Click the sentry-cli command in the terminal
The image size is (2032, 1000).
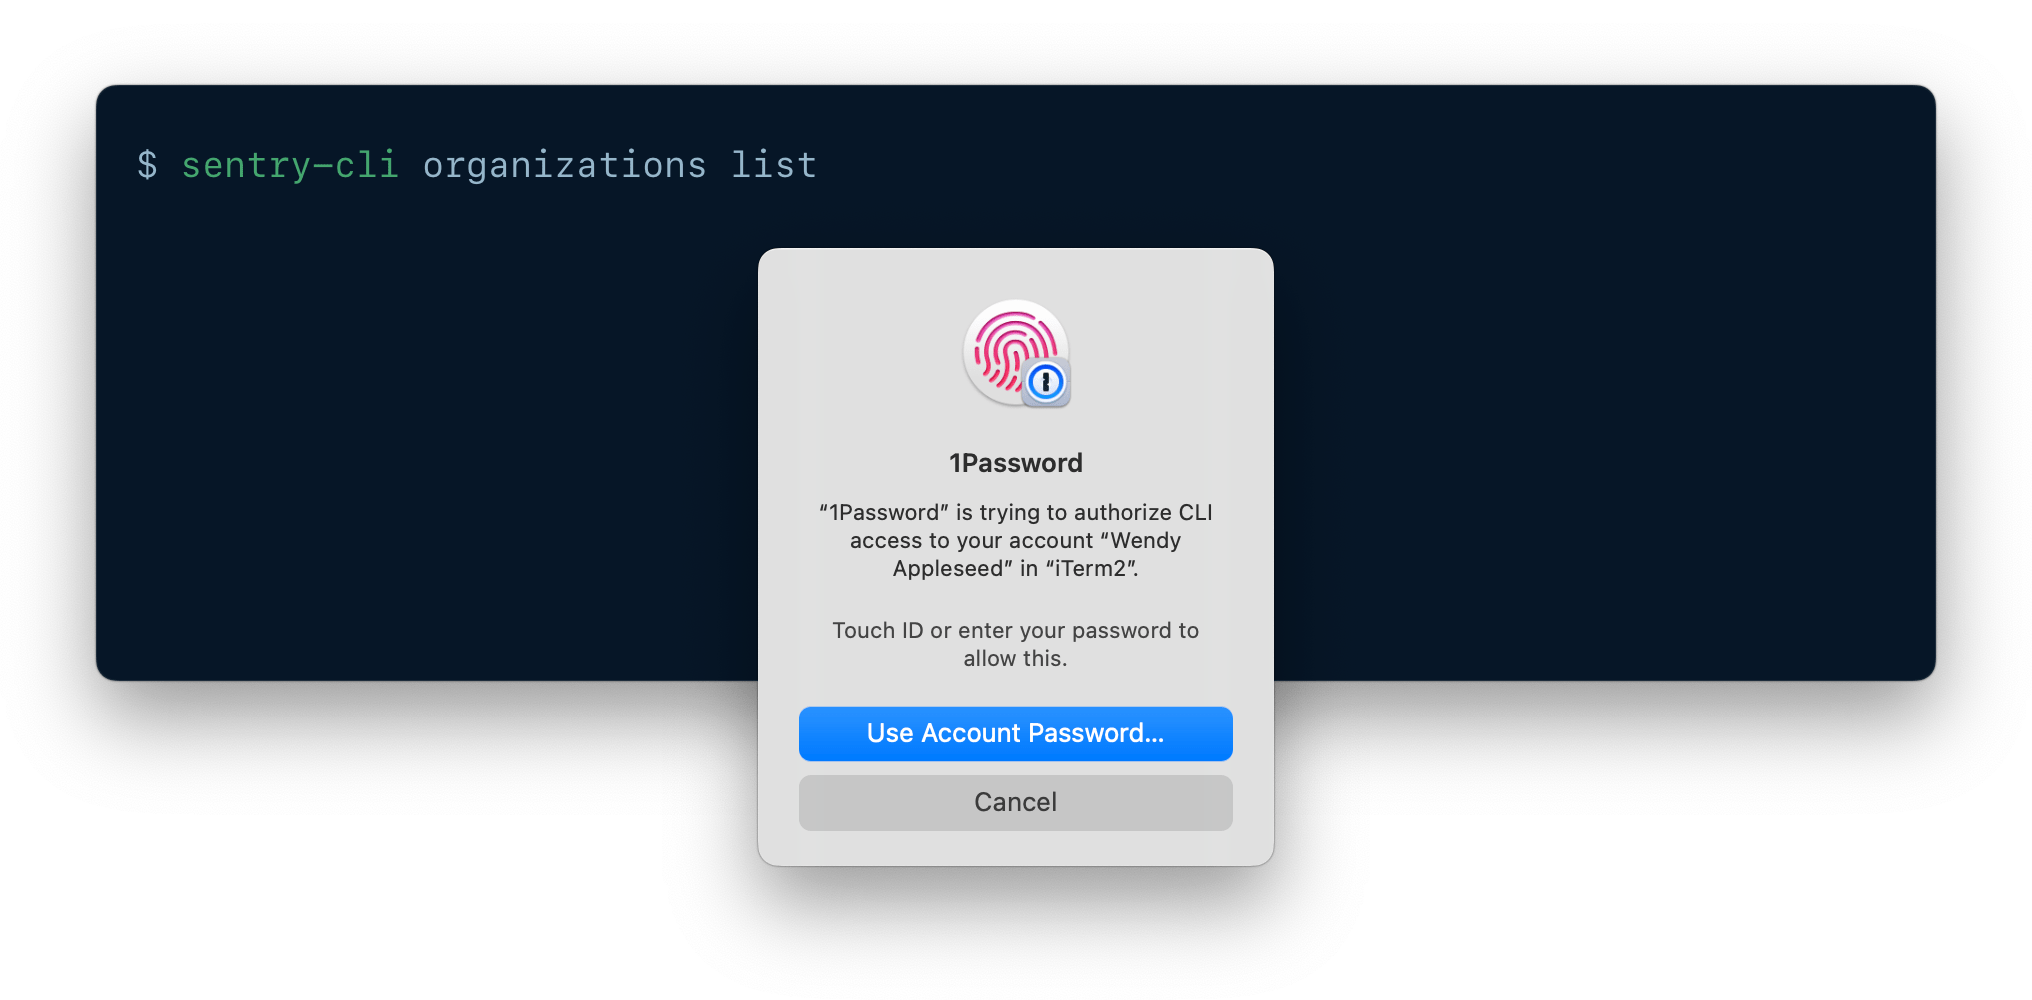289,164
